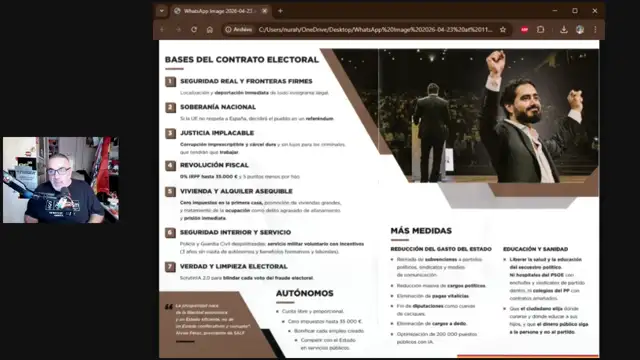
Task: Select the quotation mark icon in brown box
Action: point(169,307)
